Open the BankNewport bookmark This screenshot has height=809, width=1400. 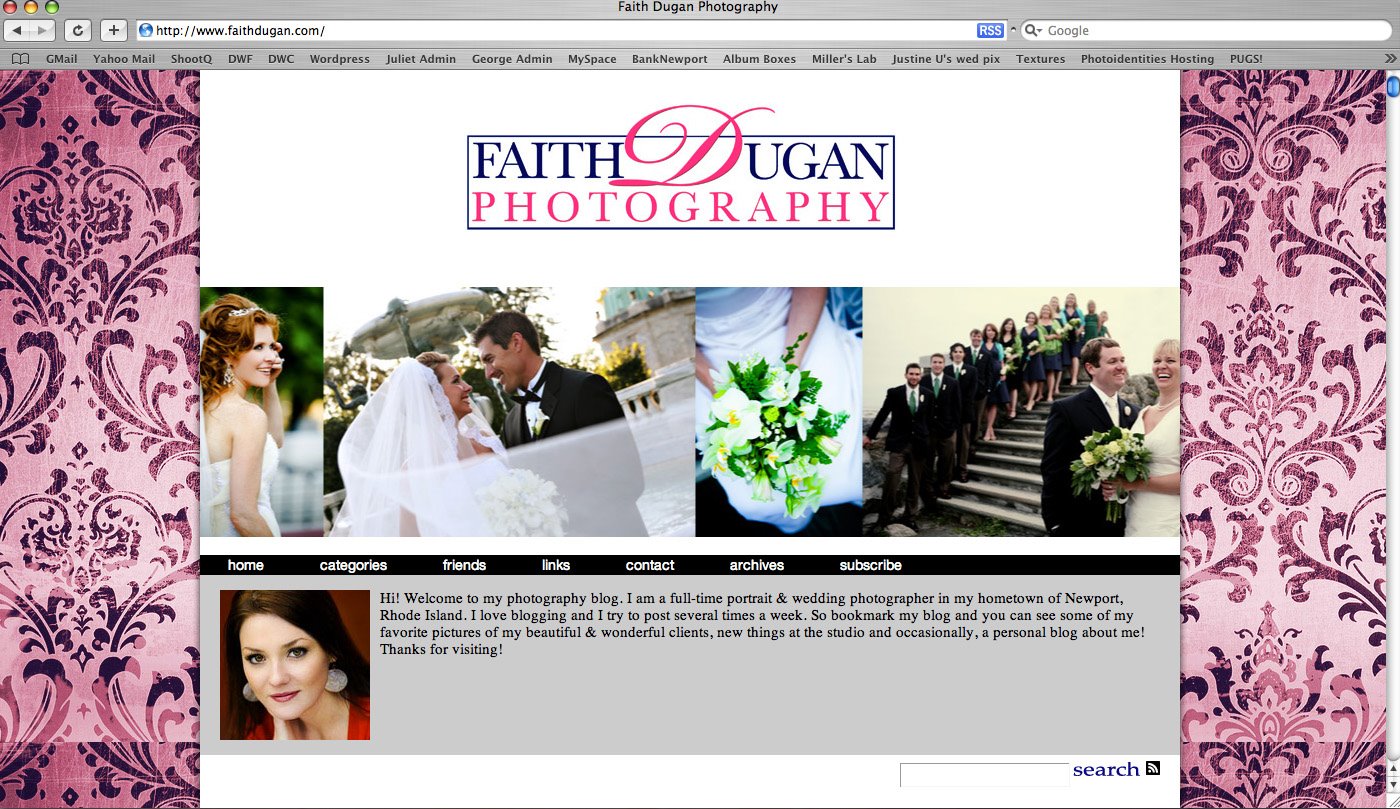pyautogui.click(x=669, y=59)
